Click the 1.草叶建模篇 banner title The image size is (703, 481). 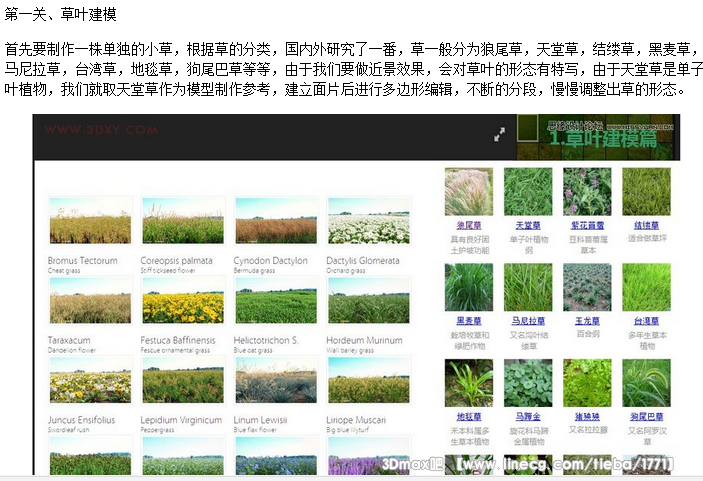coord(603,139)
